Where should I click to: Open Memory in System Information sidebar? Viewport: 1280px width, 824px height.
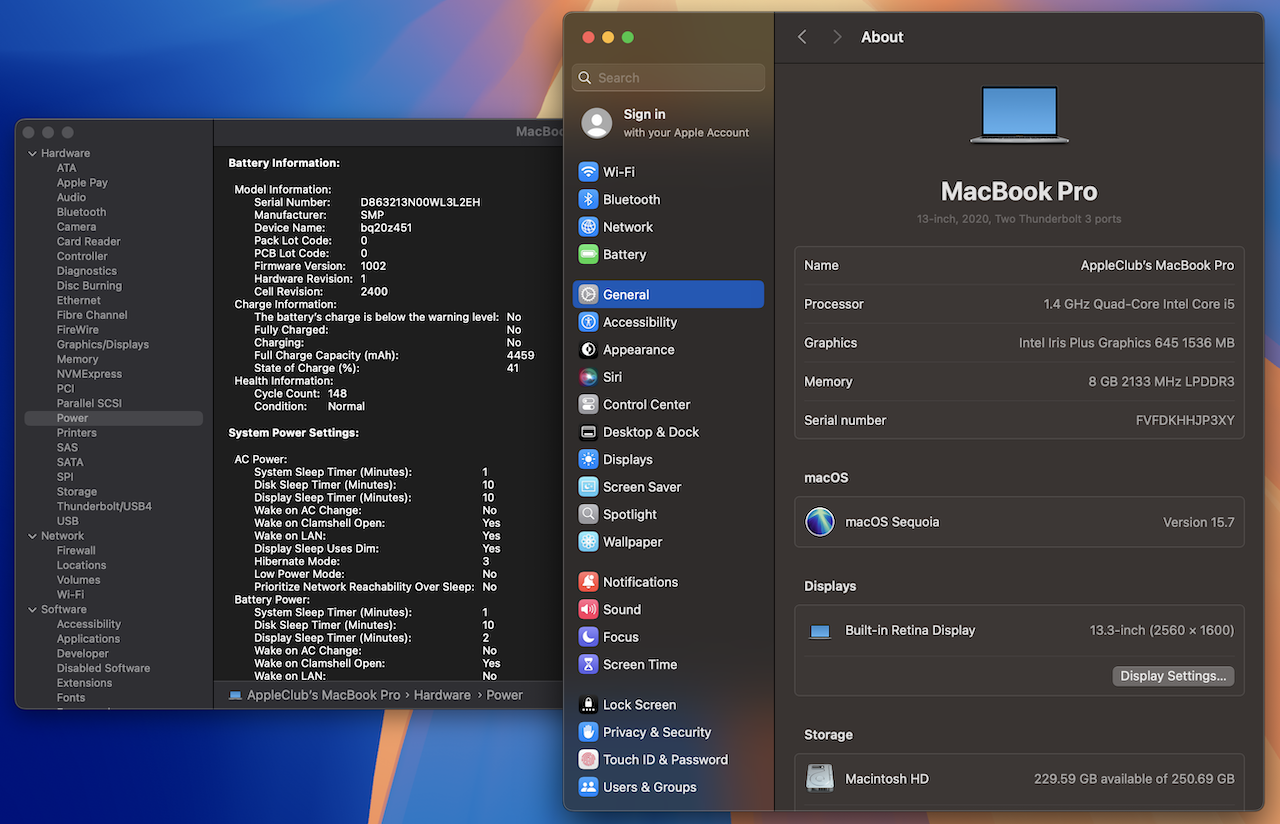click(77, 359)
